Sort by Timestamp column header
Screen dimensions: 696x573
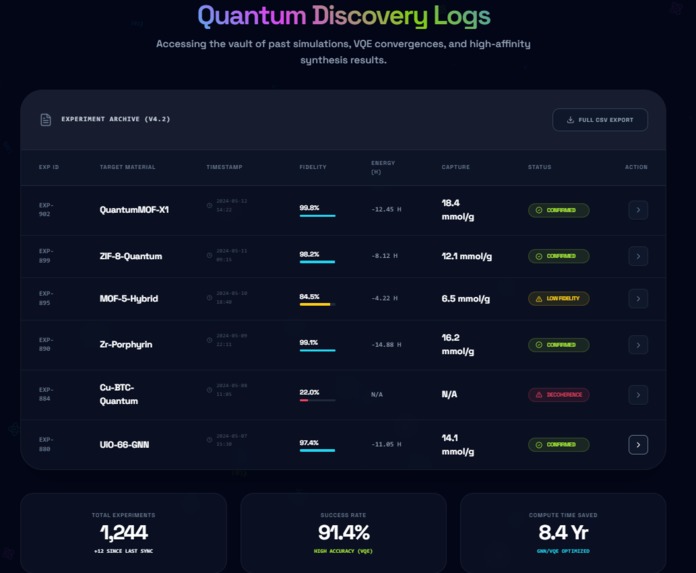tap(224, 167)
